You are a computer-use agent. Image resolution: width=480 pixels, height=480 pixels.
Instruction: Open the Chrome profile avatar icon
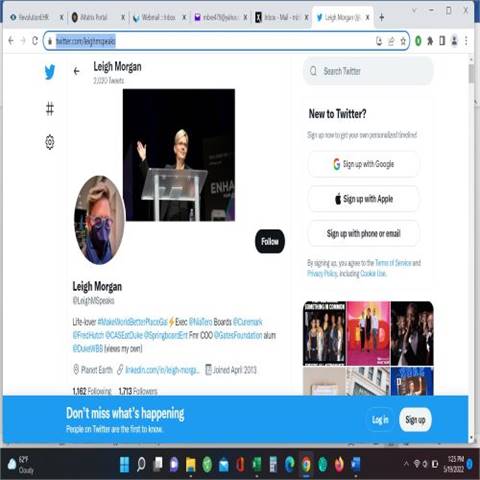pos(454,41)
